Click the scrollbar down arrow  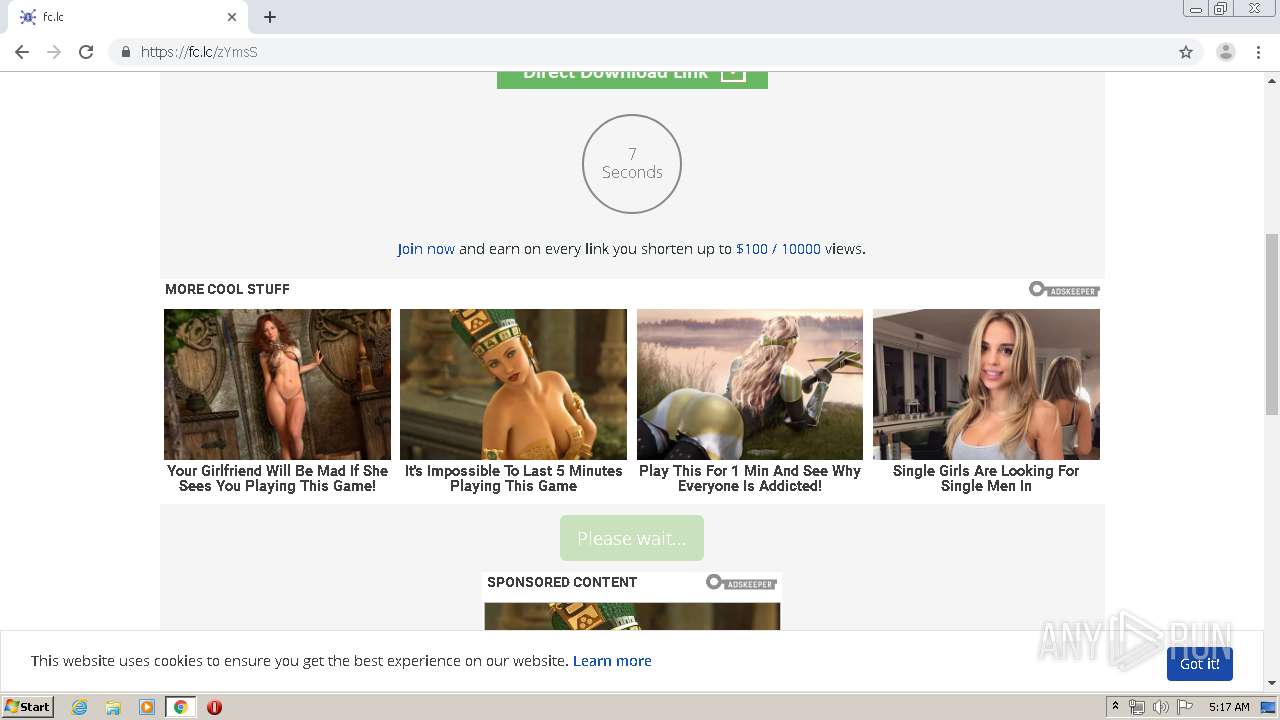point(1272,683)
